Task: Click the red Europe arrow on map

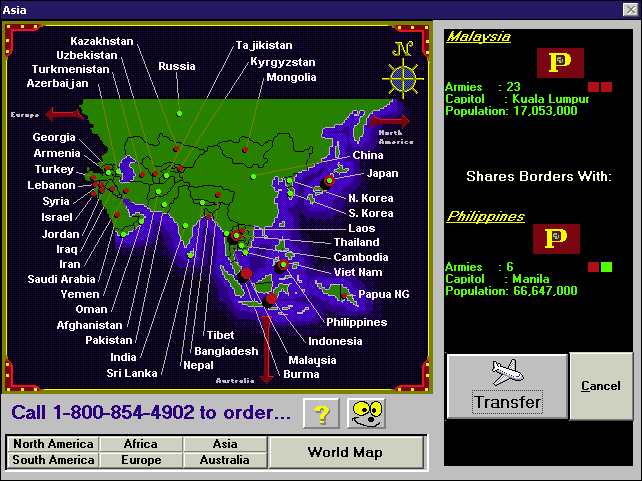Action: coord(62,114)
